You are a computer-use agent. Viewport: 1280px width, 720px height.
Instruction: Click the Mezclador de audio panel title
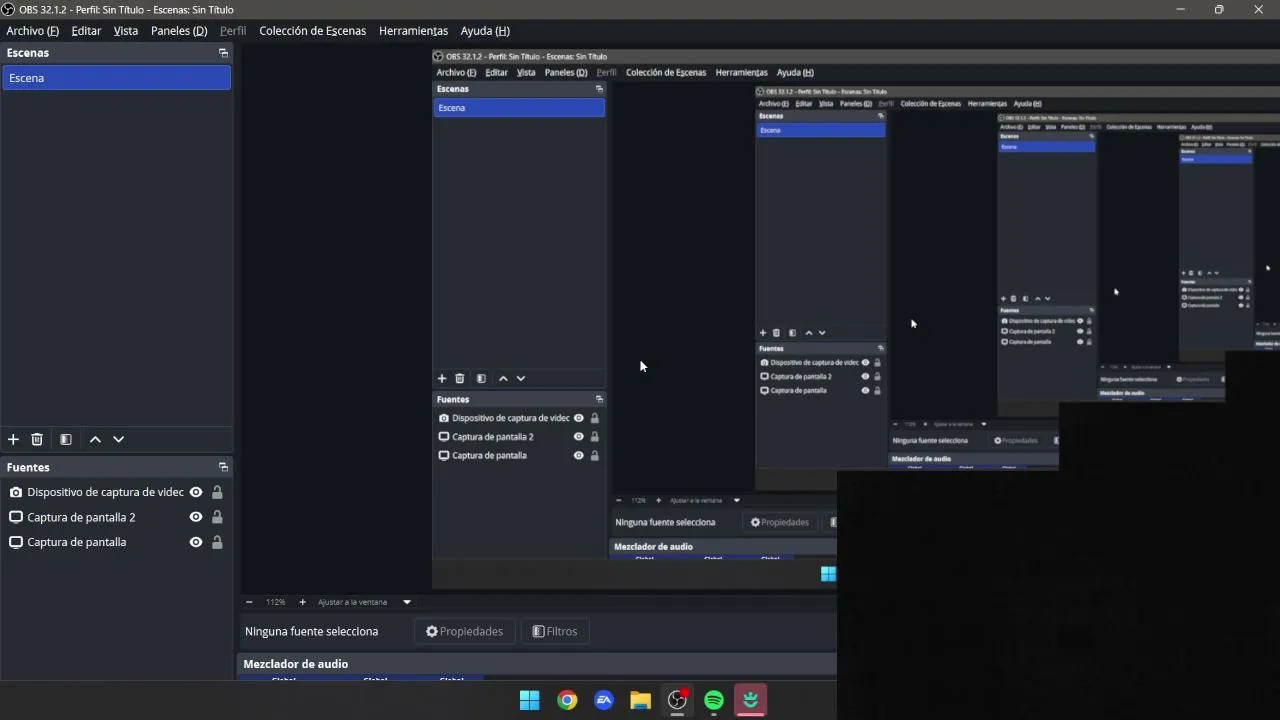(296, 664)
